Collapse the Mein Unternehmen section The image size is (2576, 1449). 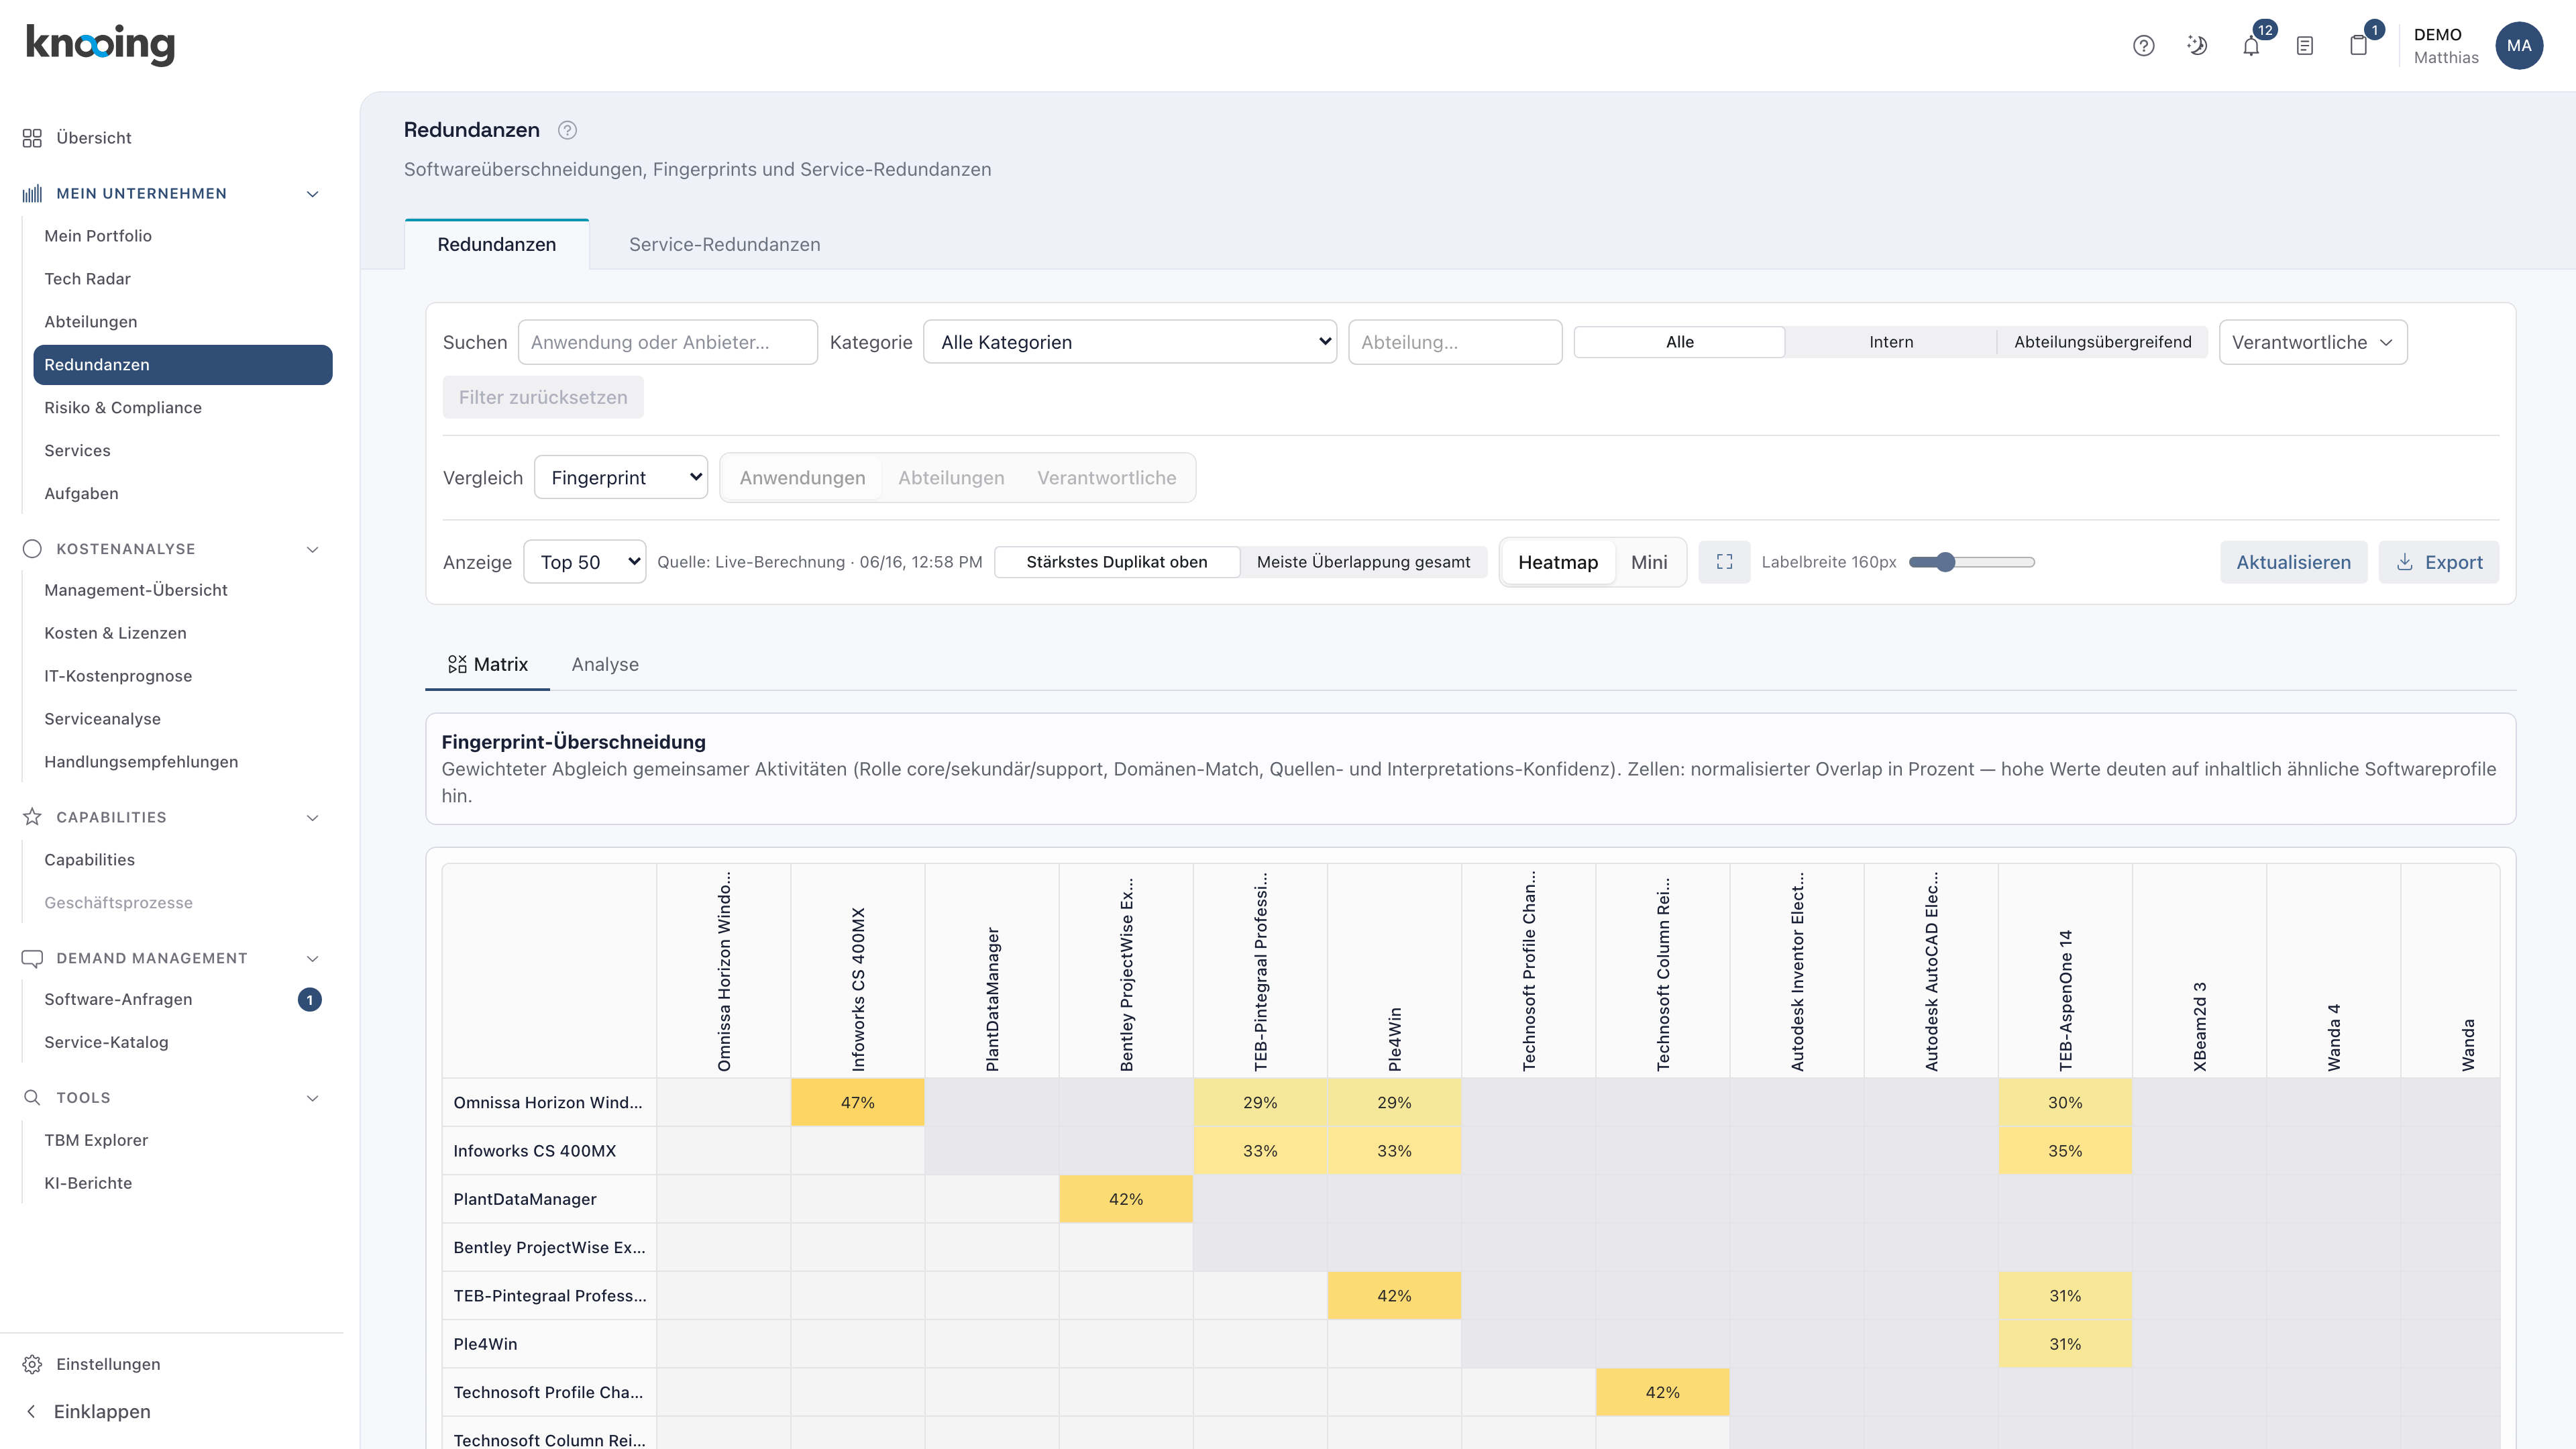312,194
